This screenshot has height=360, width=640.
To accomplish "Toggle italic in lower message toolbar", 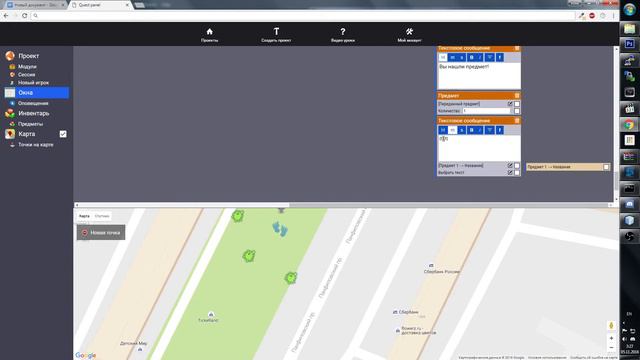I will coord(480,130).
